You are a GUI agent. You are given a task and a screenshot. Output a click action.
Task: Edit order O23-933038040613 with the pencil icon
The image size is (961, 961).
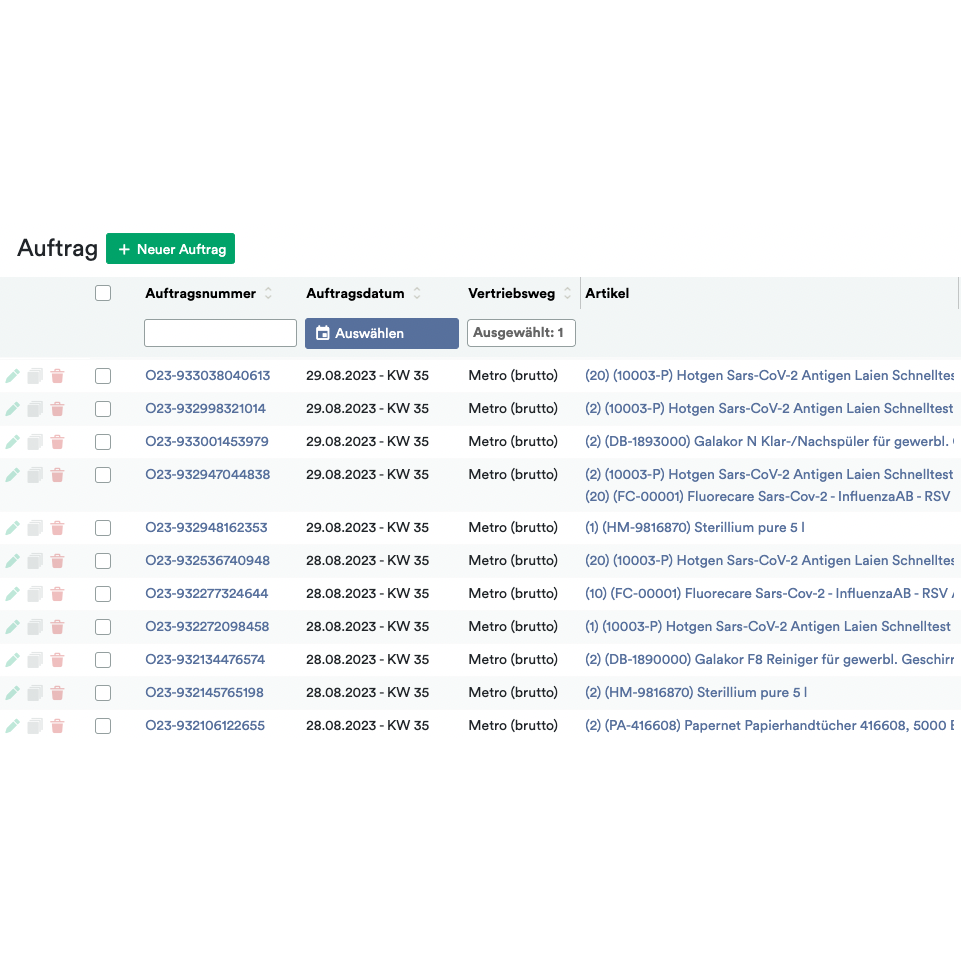click(x=13, y=375)
